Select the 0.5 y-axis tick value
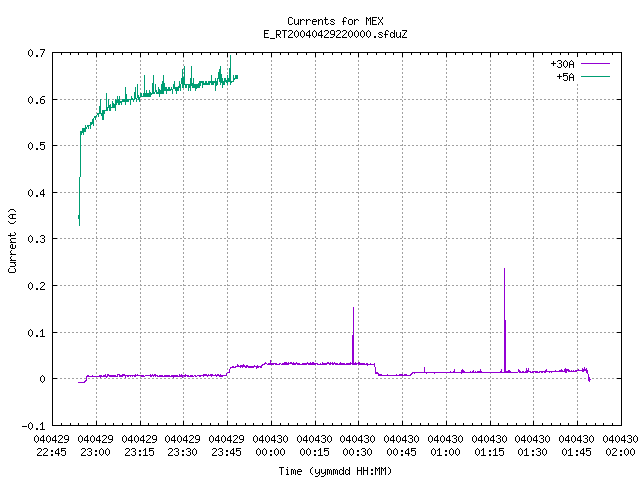 (x=36, y=146)
